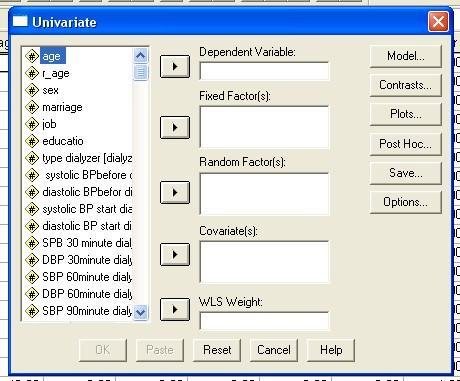Click the variable list scroll down arrow
The image size is (460, 381).
click(x=140, y=312)
